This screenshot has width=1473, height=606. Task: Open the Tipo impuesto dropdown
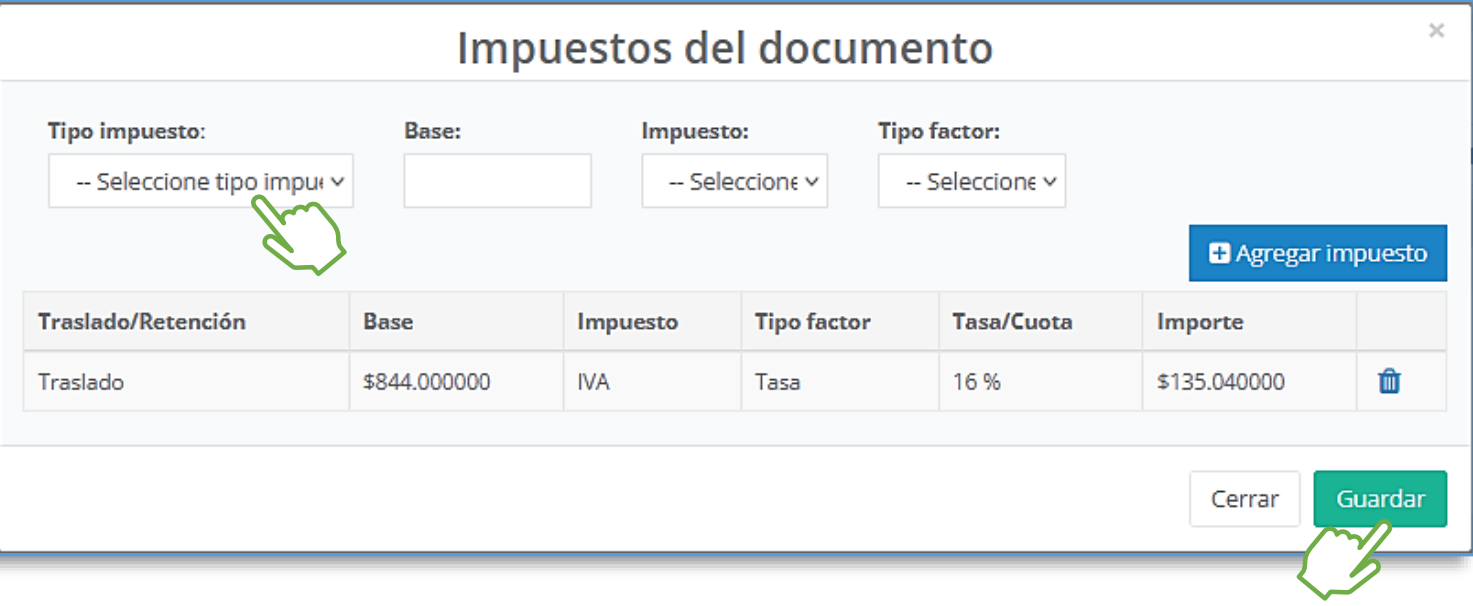(x=200, y=181)
